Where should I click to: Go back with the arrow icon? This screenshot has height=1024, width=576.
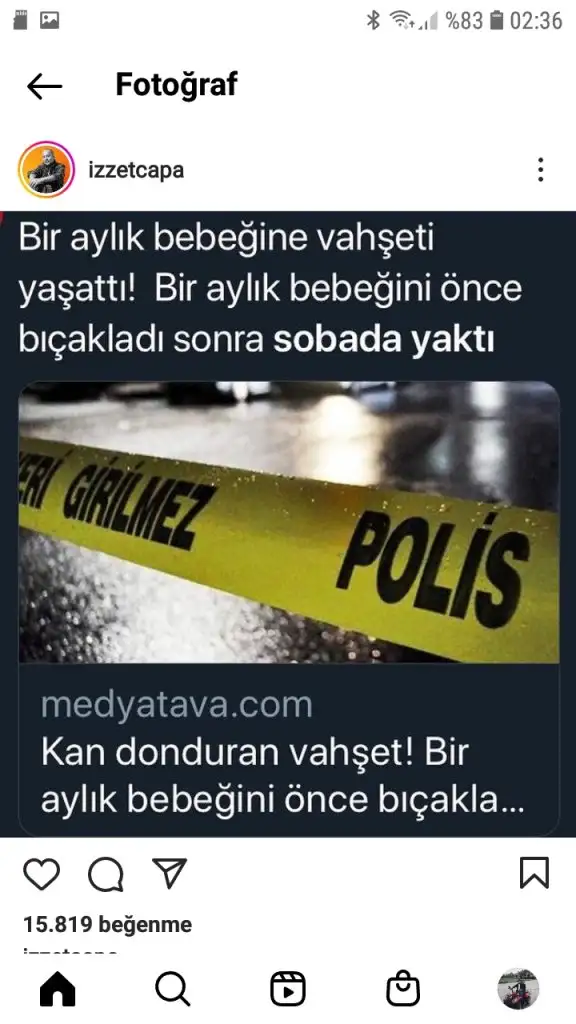tap(44, 86)
